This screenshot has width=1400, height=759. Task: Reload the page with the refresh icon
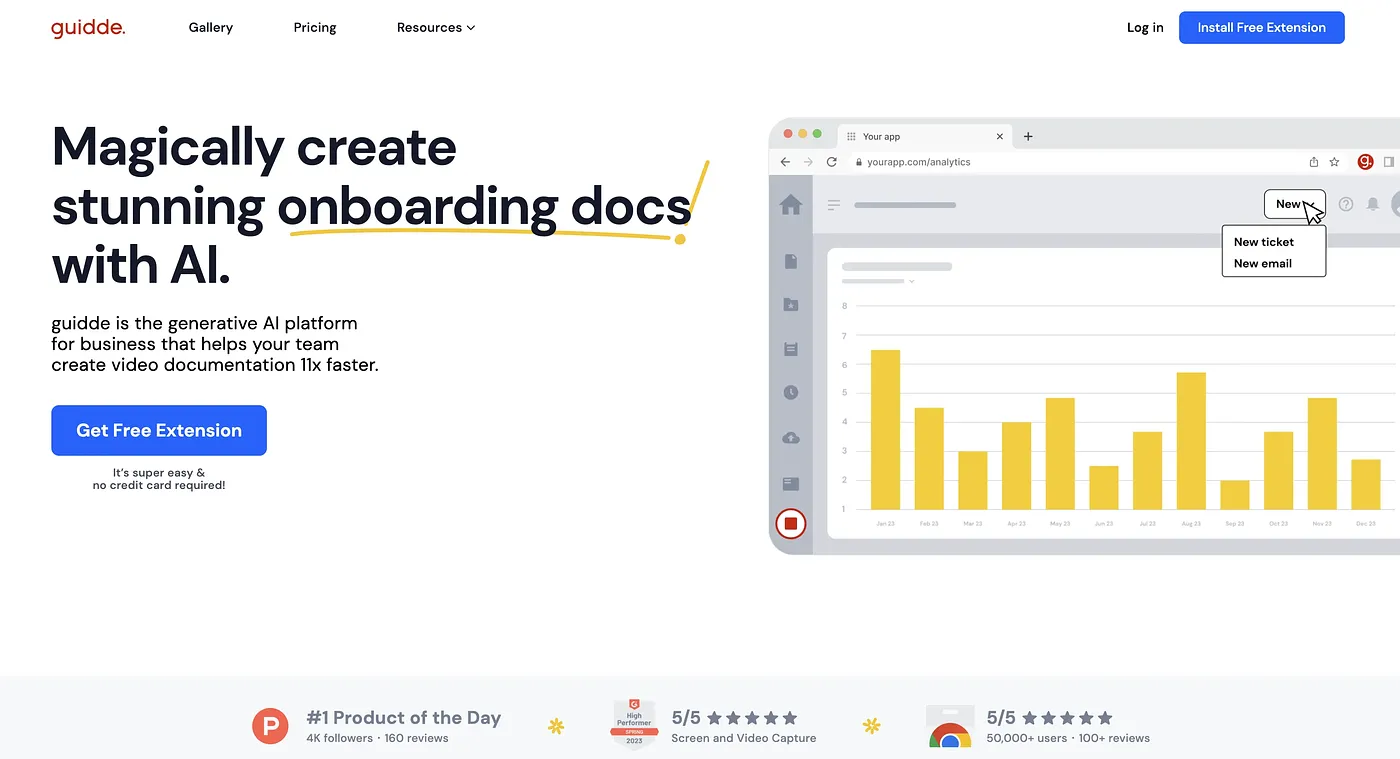coord(831,162)
